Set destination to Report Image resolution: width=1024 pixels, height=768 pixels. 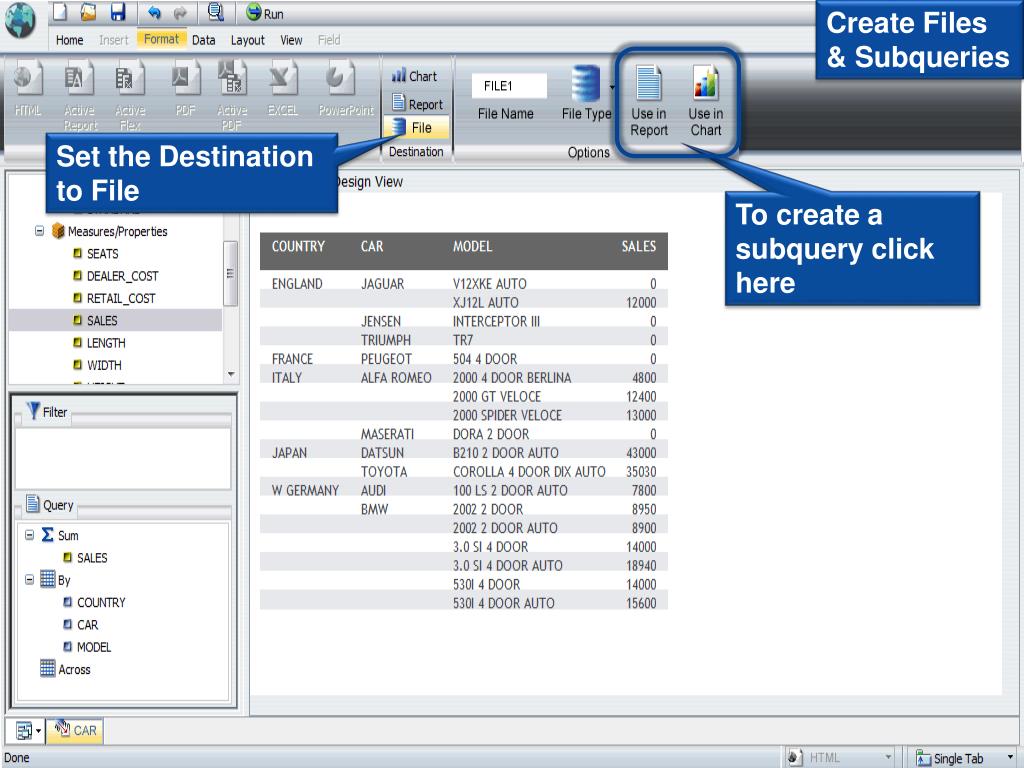[417, 104]
